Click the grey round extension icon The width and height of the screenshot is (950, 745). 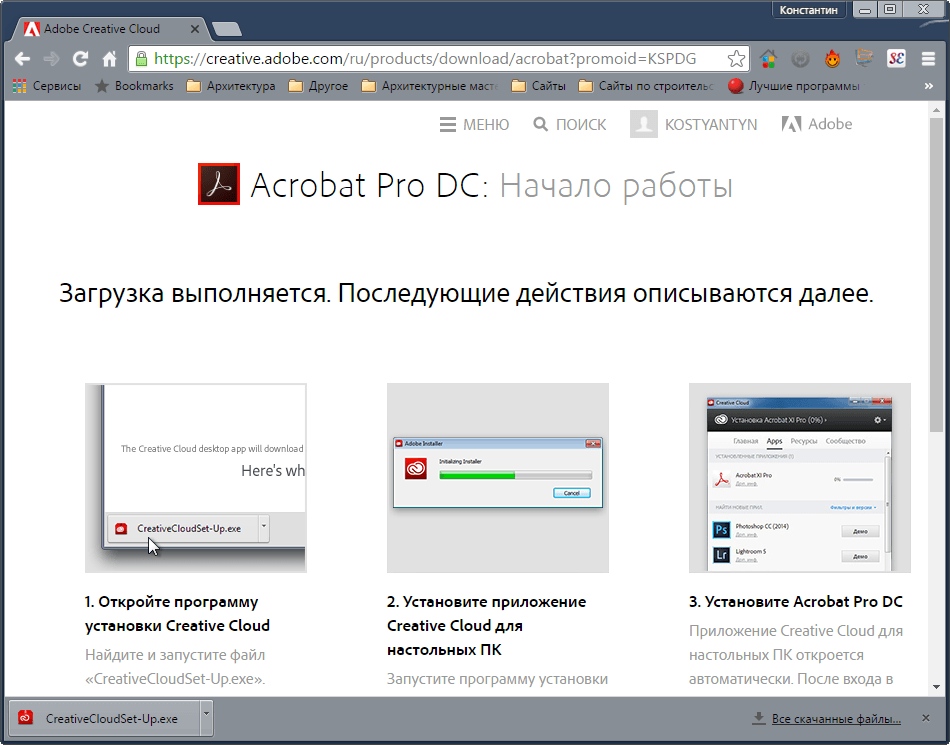pyautogui.click(x=800, y=59)
